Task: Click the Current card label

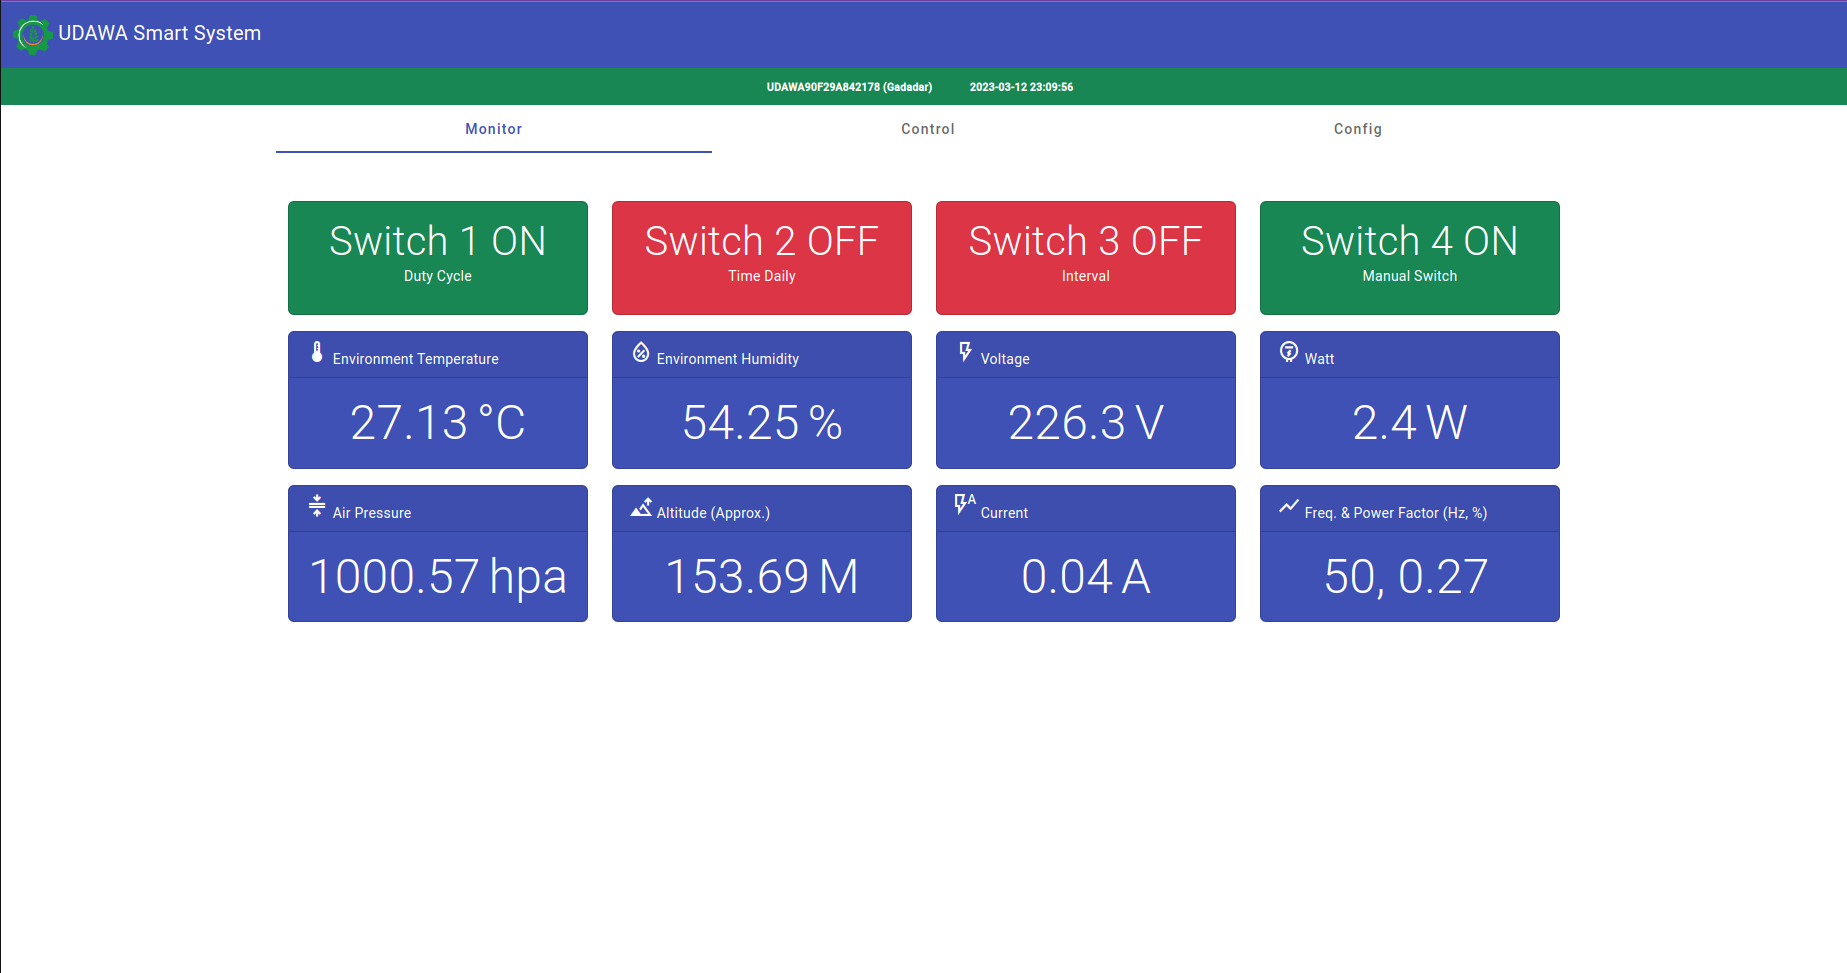Action: coord(1004,513)
